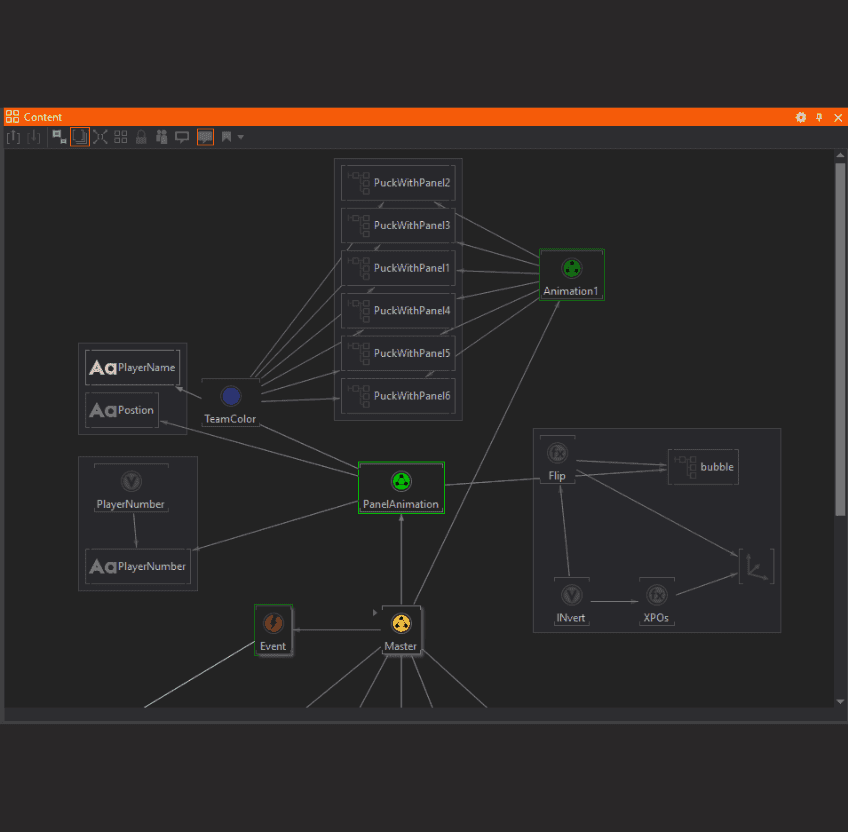
Task: Select the PanelAnimation node
Action: (x=401, y=489)
